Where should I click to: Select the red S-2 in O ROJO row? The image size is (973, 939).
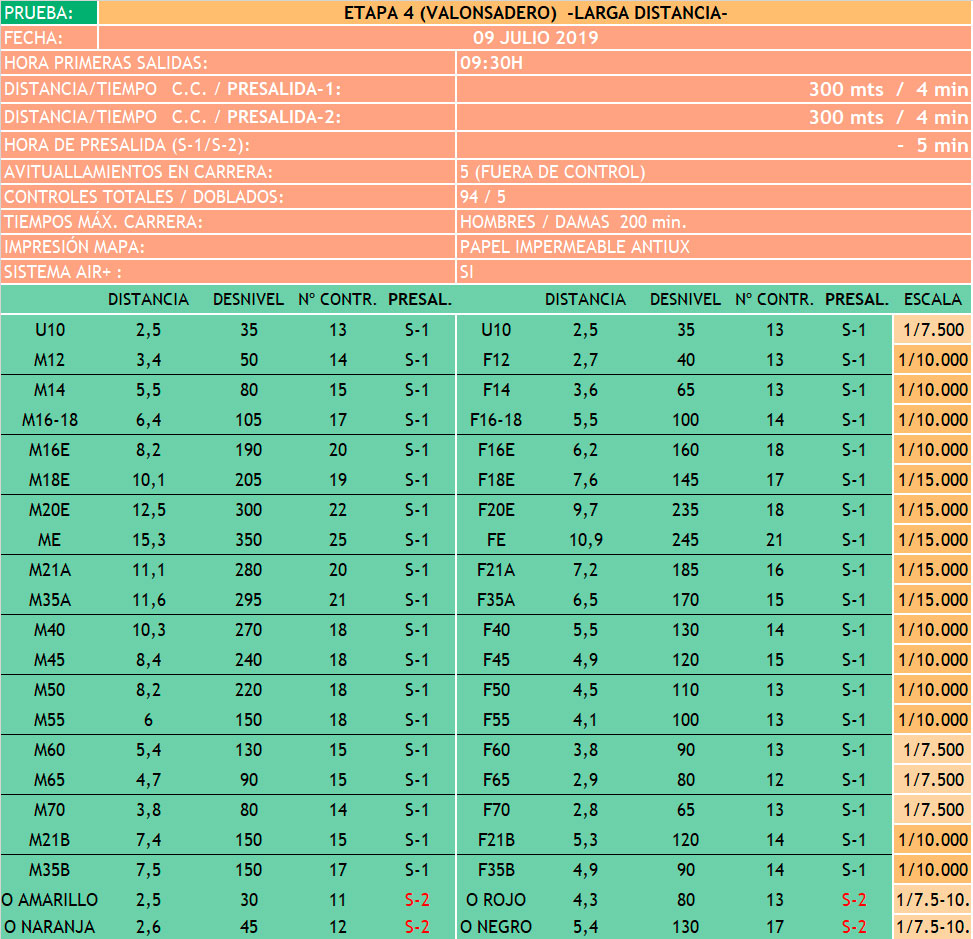(853, 900)
